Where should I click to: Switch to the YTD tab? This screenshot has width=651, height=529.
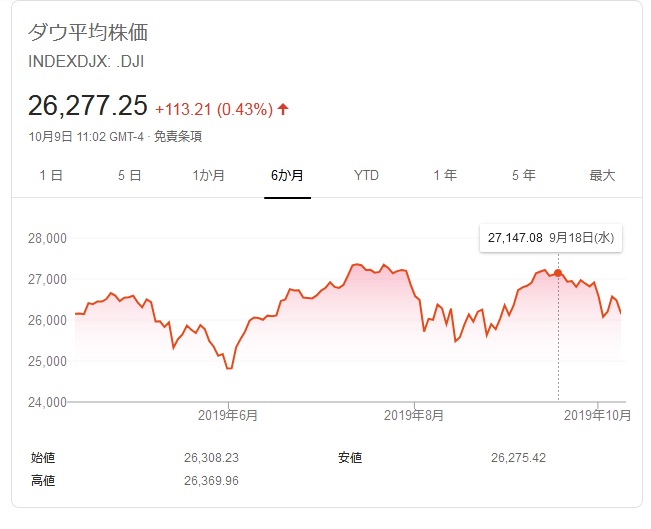coord(366,175)
